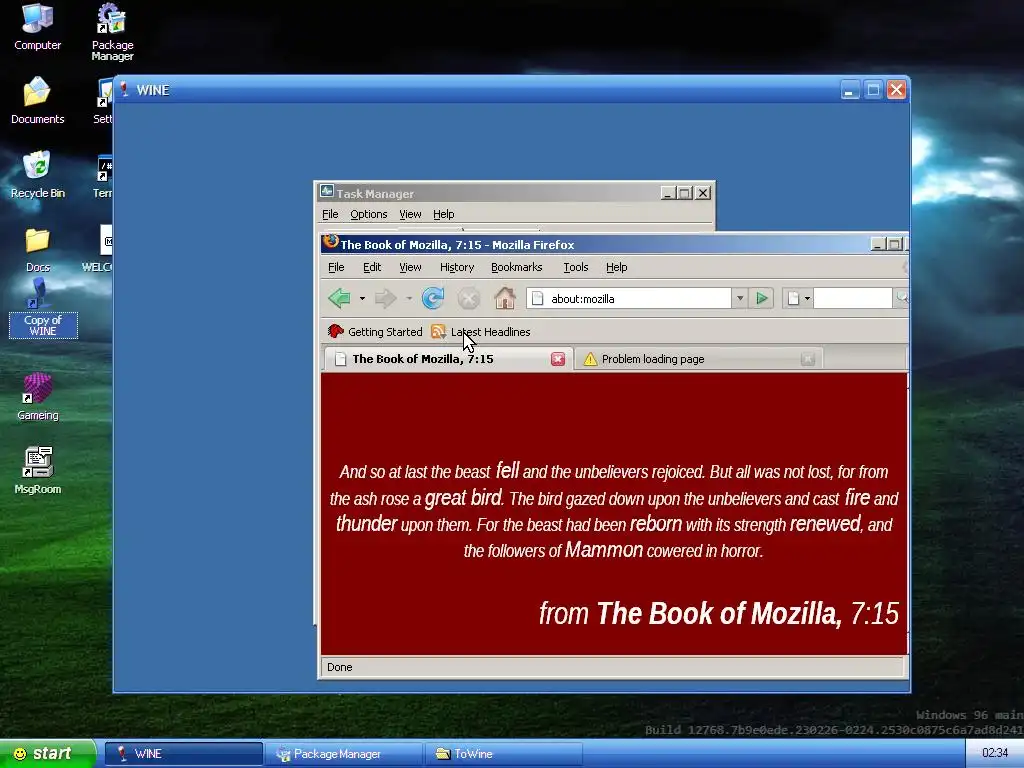Open the Task Manager View menu
This screenshot has width=1024, height=768.
click(x=410, y=214)
